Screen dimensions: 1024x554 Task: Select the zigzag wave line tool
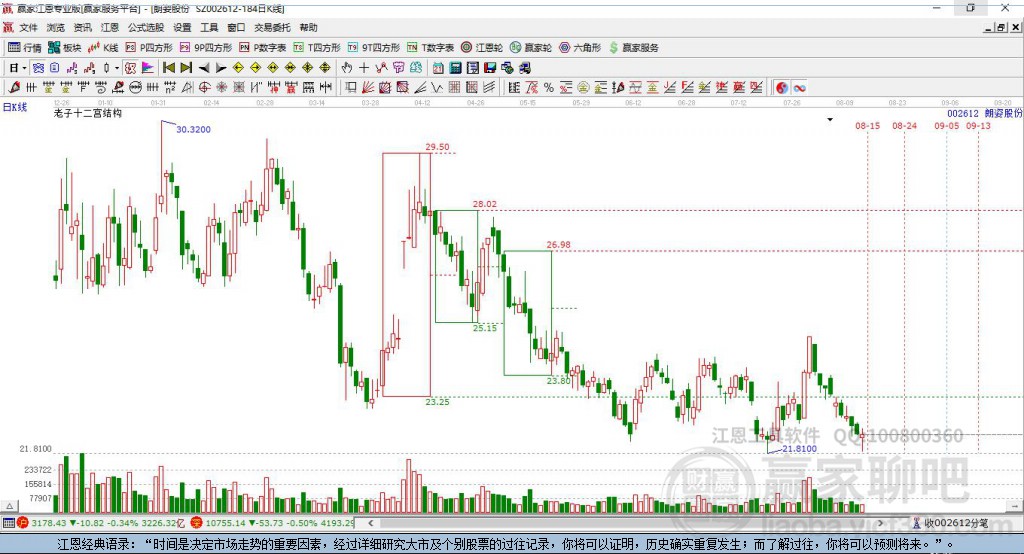(437, 88)
